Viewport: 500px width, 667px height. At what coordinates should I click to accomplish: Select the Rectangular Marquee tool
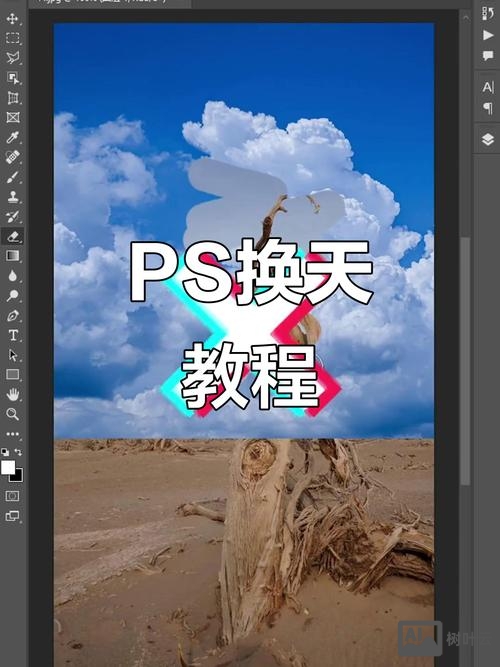(x=12, y=38)
